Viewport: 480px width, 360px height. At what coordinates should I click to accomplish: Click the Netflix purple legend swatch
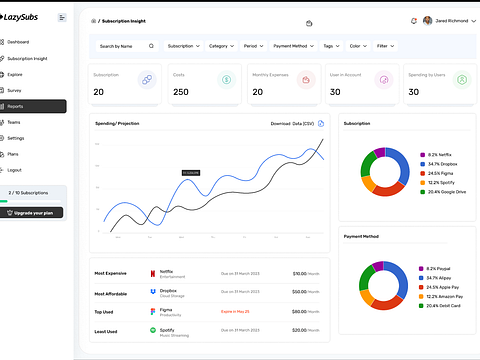(x=422, y=155)
